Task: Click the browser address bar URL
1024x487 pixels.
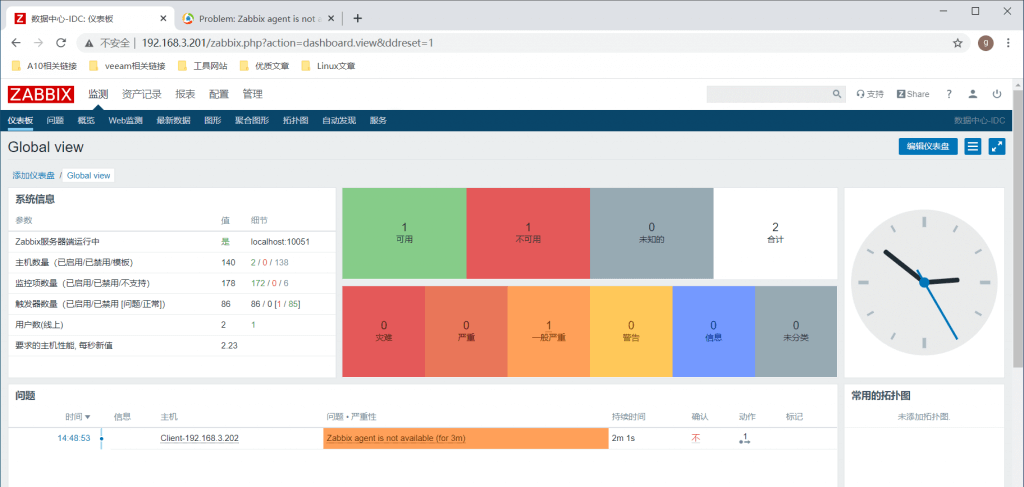Action: pos(287,43)
